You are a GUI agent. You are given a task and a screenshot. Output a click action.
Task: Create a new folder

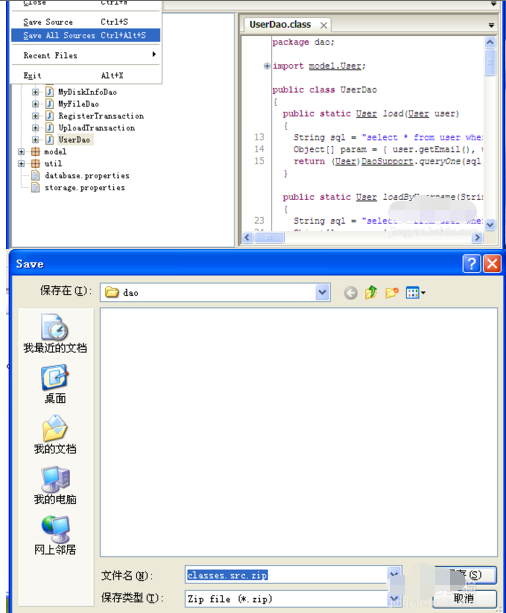(391, 292)
